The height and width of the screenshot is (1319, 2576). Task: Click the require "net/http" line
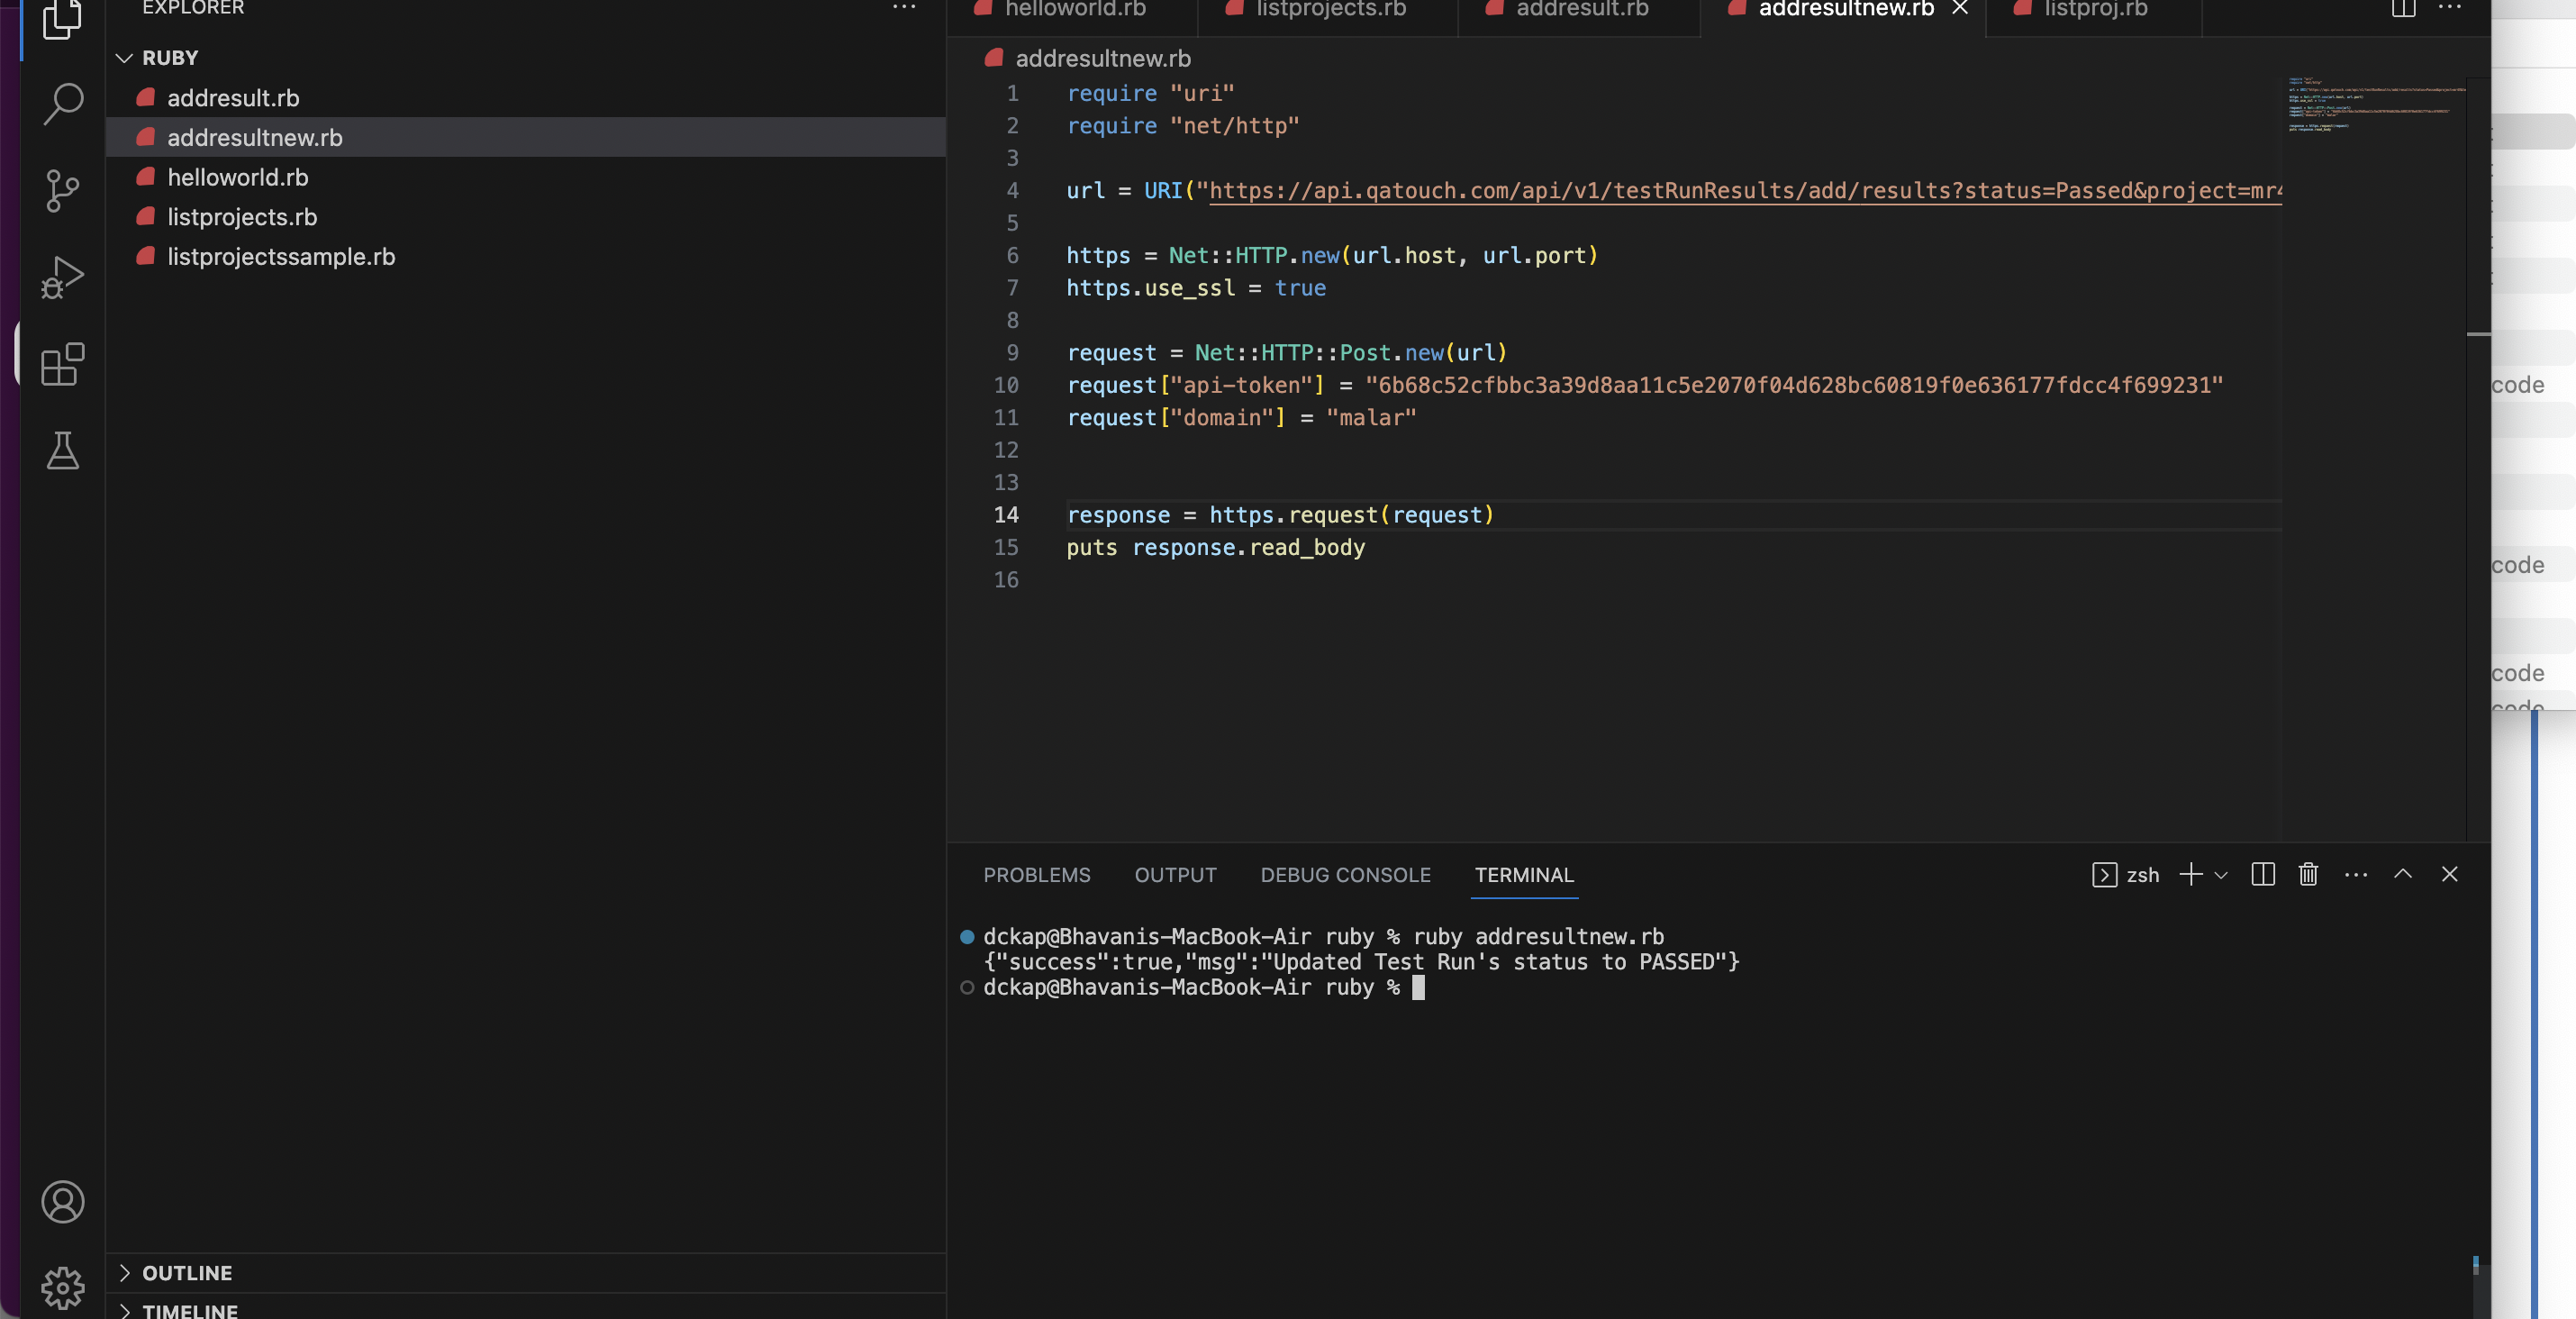tap(1182, 125)
